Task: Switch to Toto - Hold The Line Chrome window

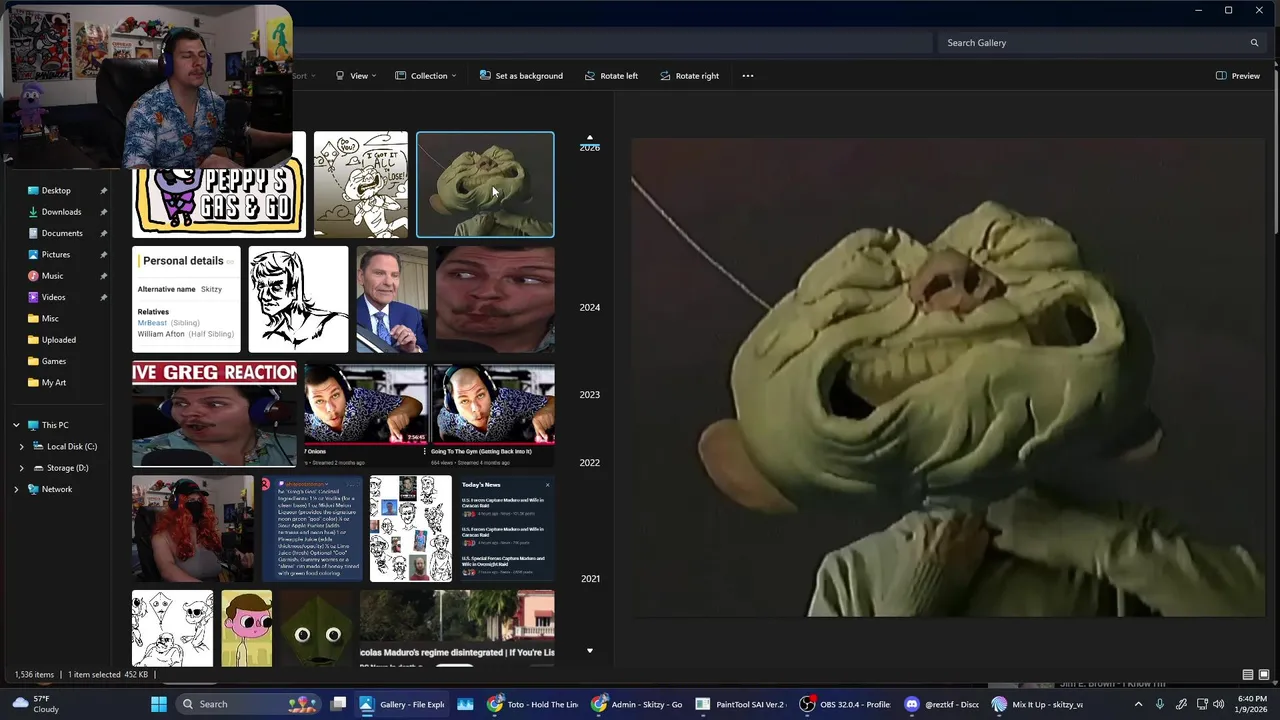Action: [532, 704]
